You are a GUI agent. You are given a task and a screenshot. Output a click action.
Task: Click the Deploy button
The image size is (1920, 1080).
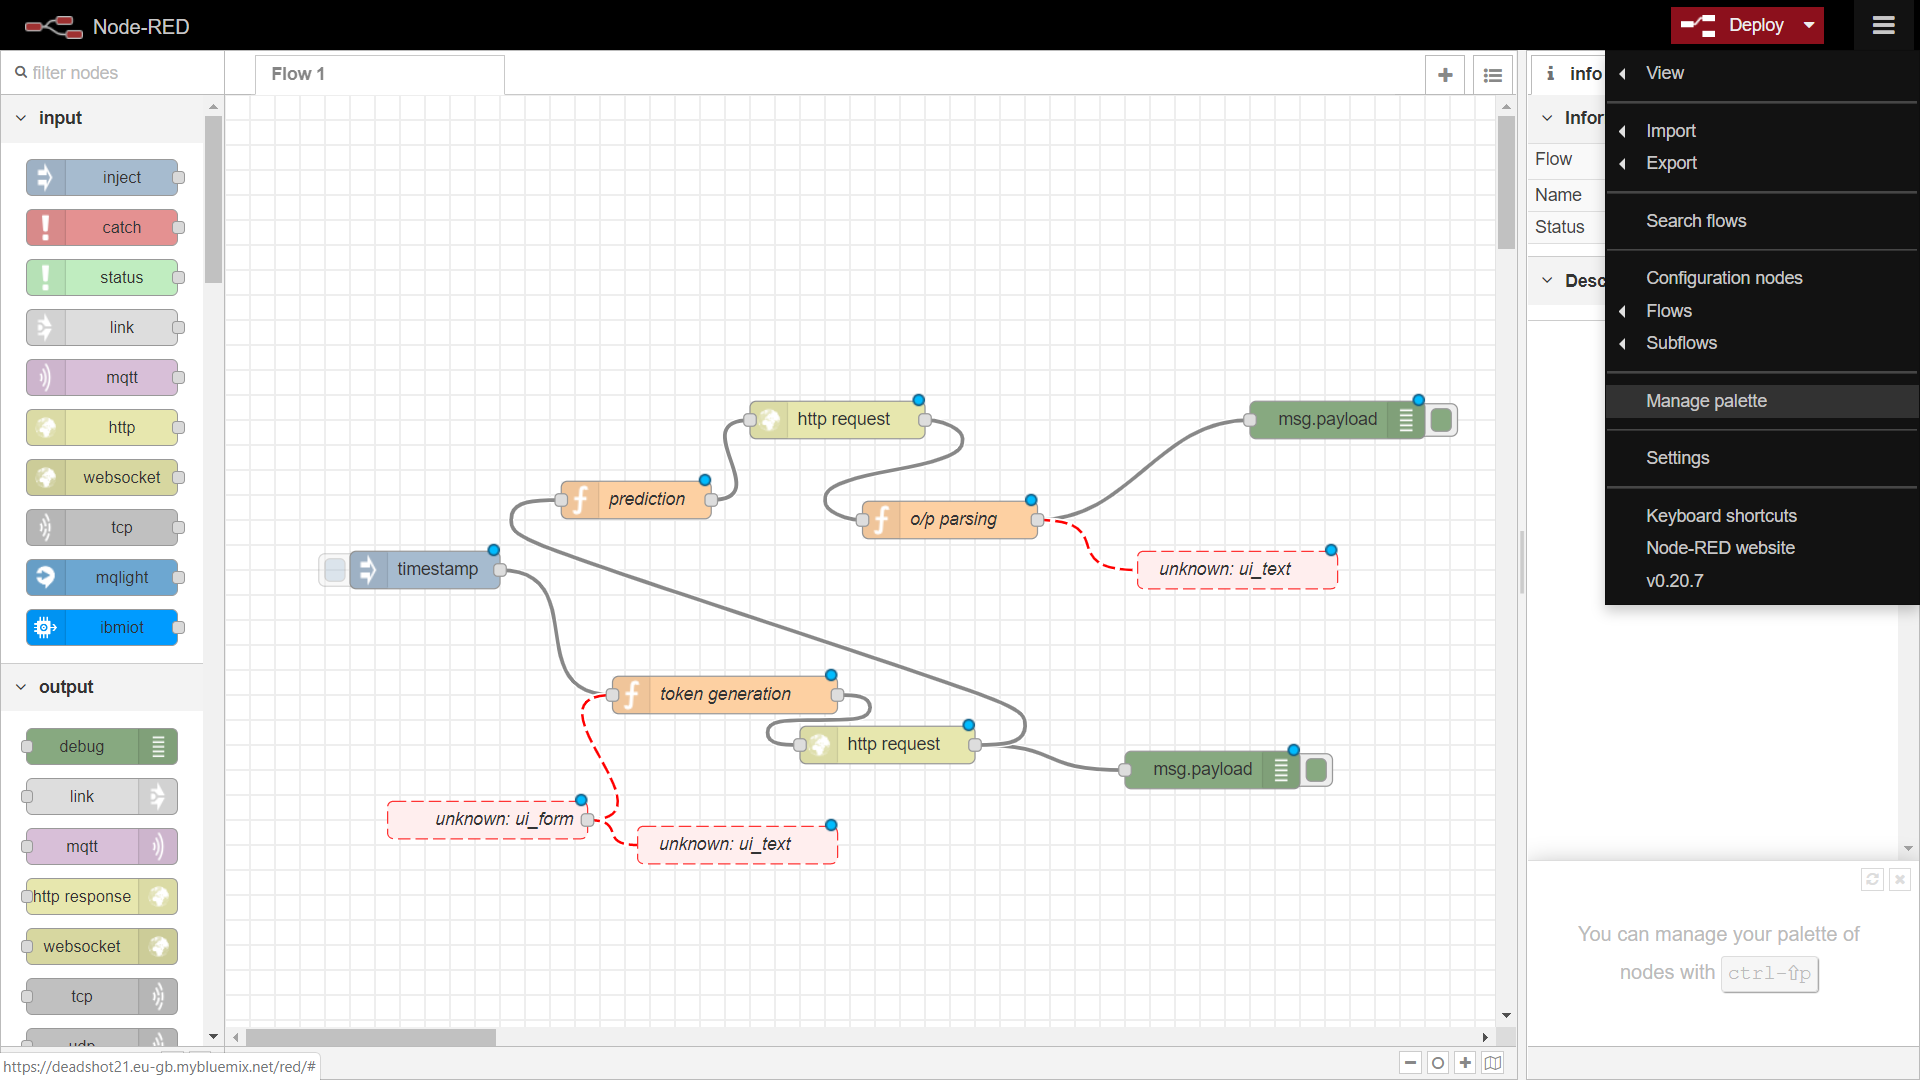(x=1734, y=25)
